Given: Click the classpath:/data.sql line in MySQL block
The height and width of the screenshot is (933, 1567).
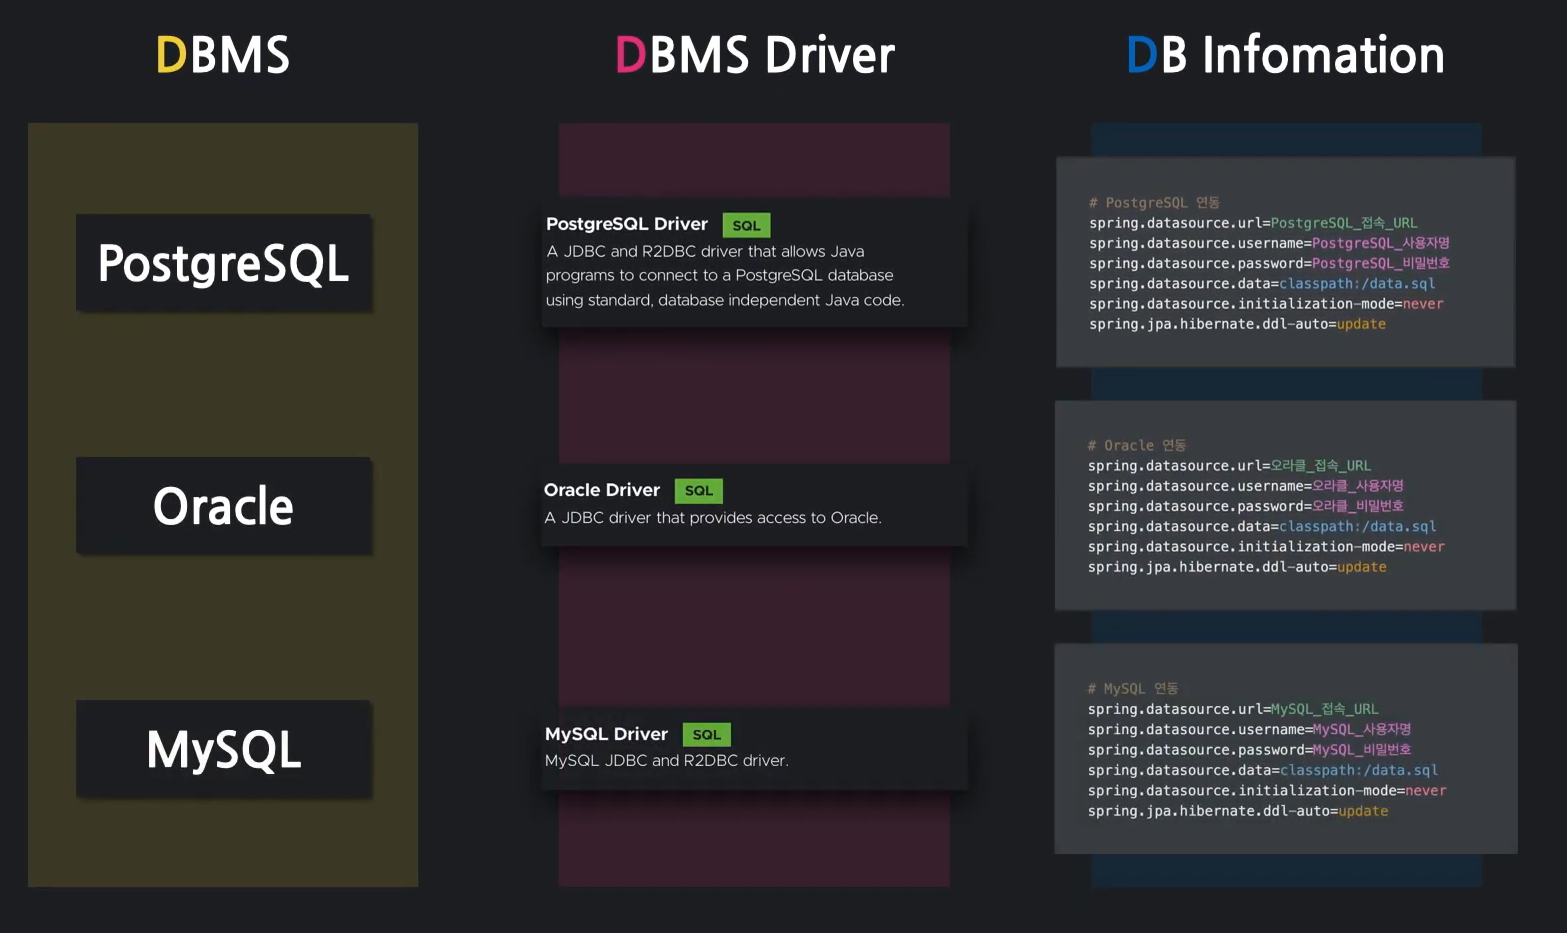Looking at the screenshot, I should (x=1263, y=770).
